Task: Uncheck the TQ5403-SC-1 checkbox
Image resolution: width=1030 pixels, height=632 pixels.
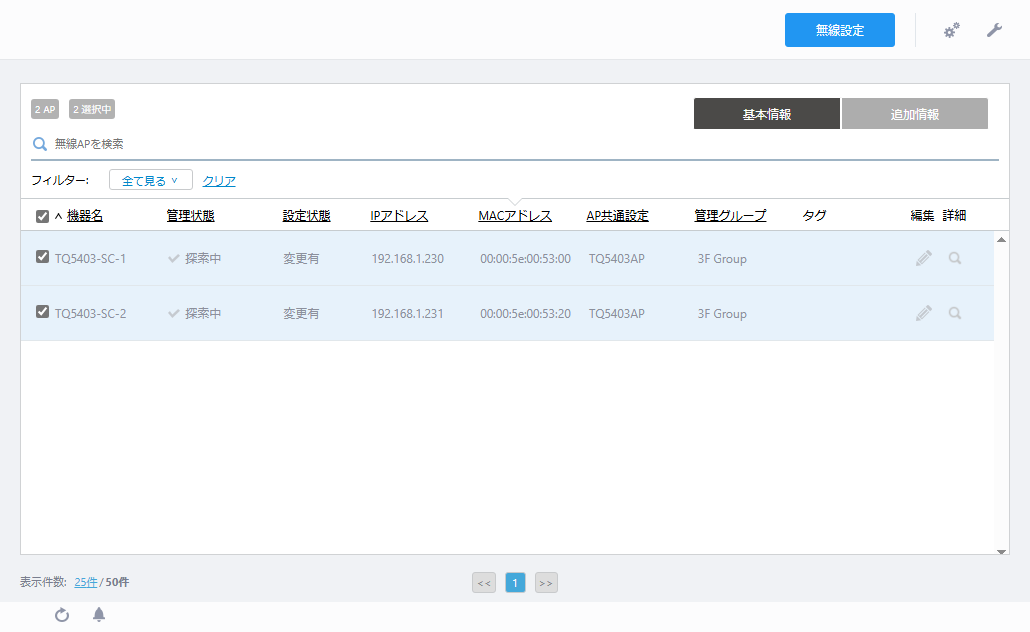Action: coord(42,257)
